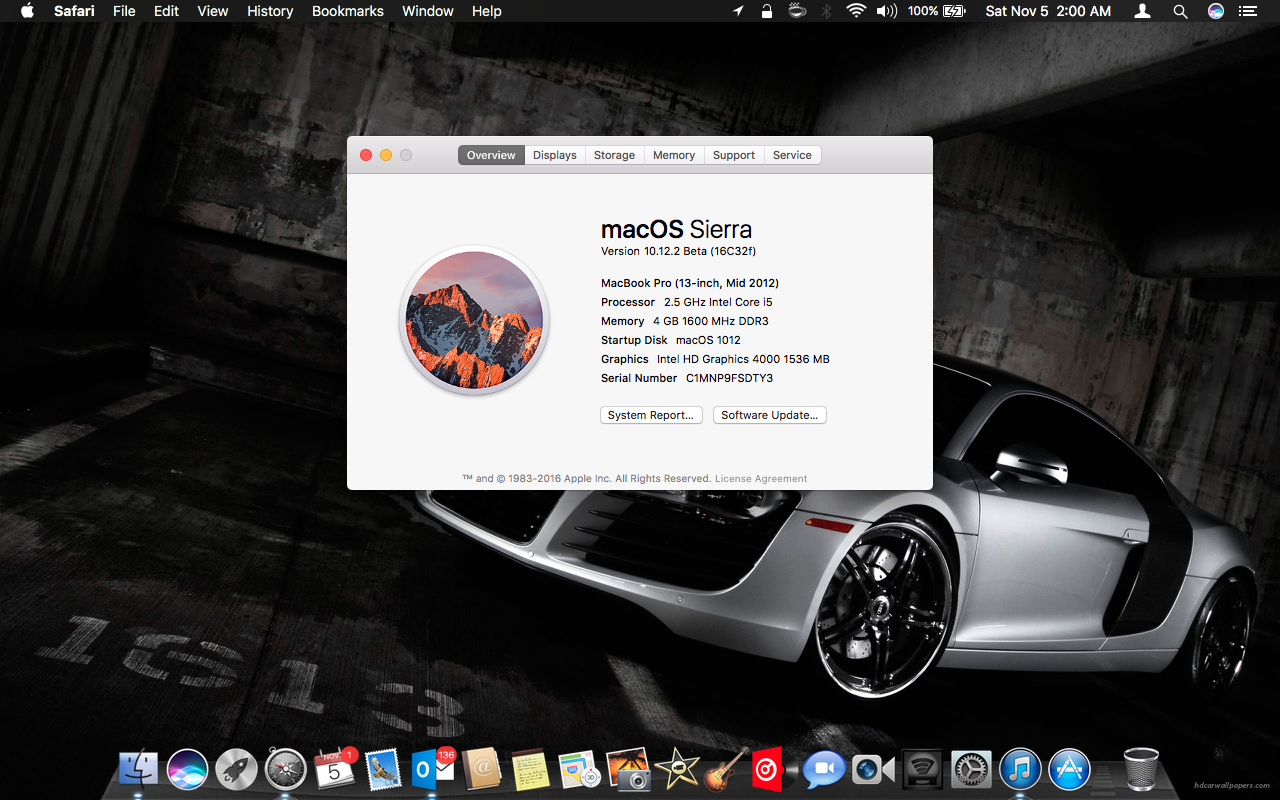Image resolution: width=1280 pixels, height=800 pixels.
Task: Close the About This Mac window
Action: coord(366,155)
